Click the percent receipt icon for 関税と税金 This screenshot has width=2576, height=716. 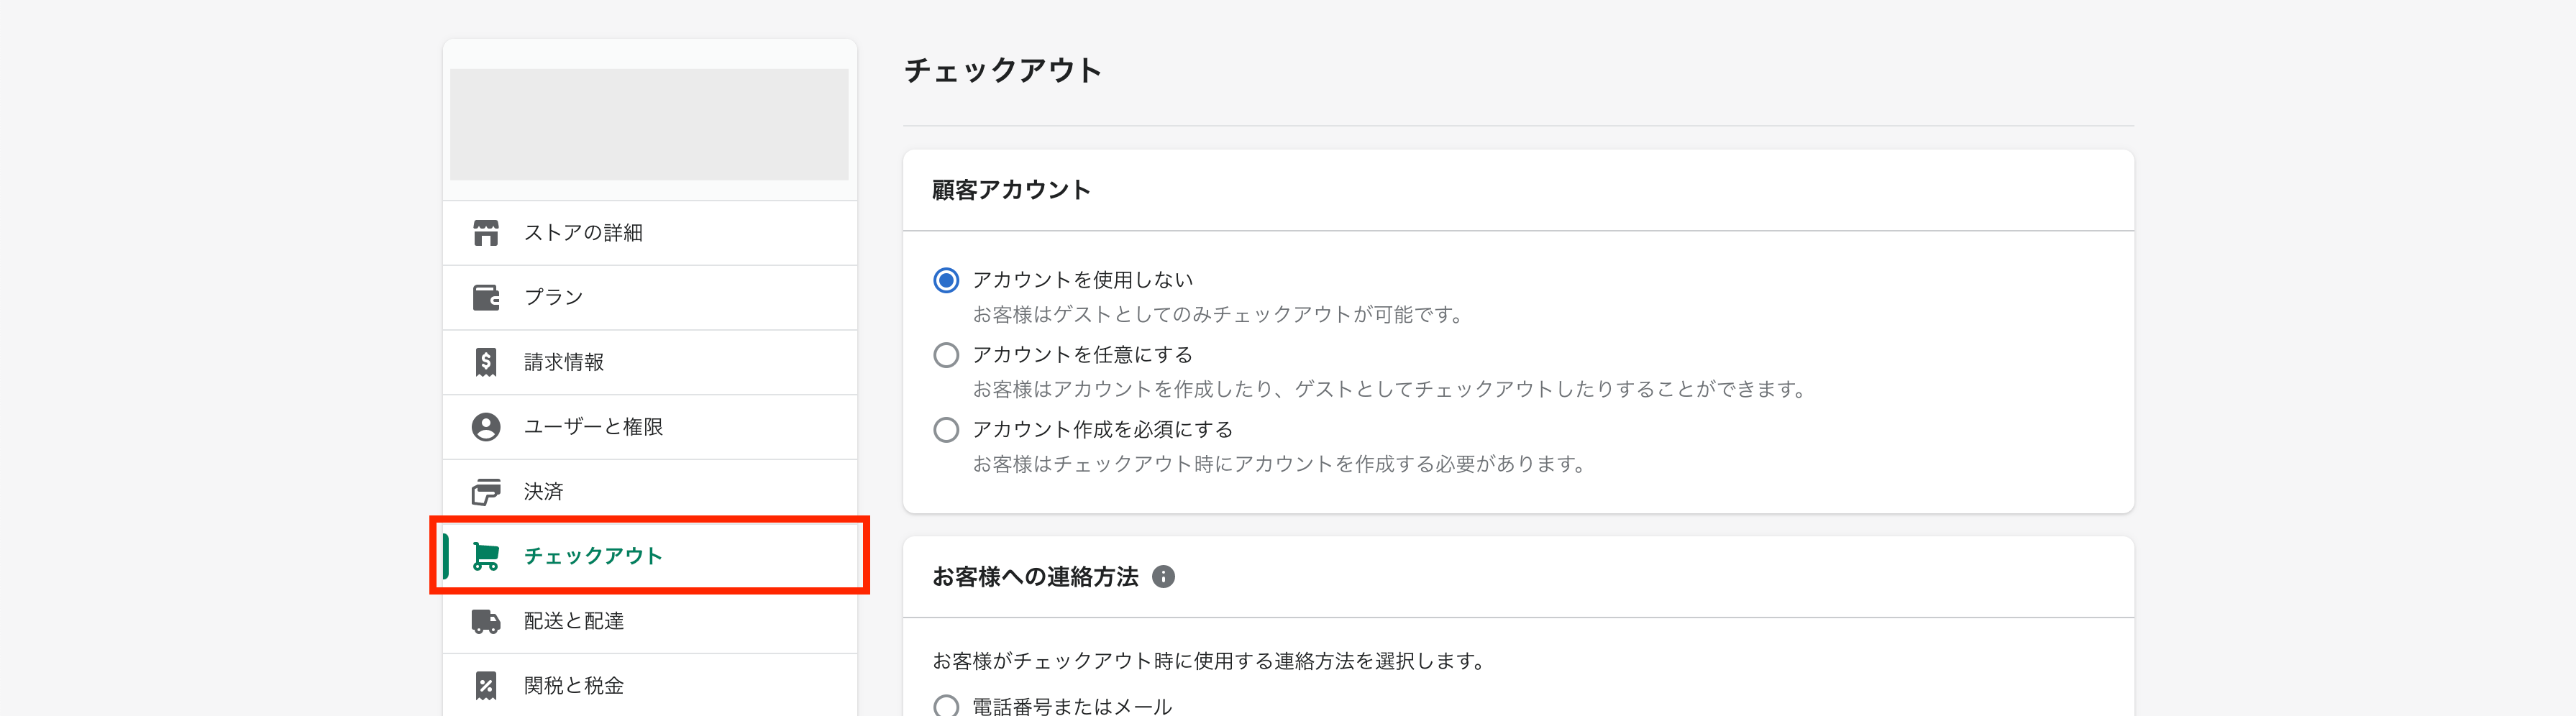coord(486,686)
